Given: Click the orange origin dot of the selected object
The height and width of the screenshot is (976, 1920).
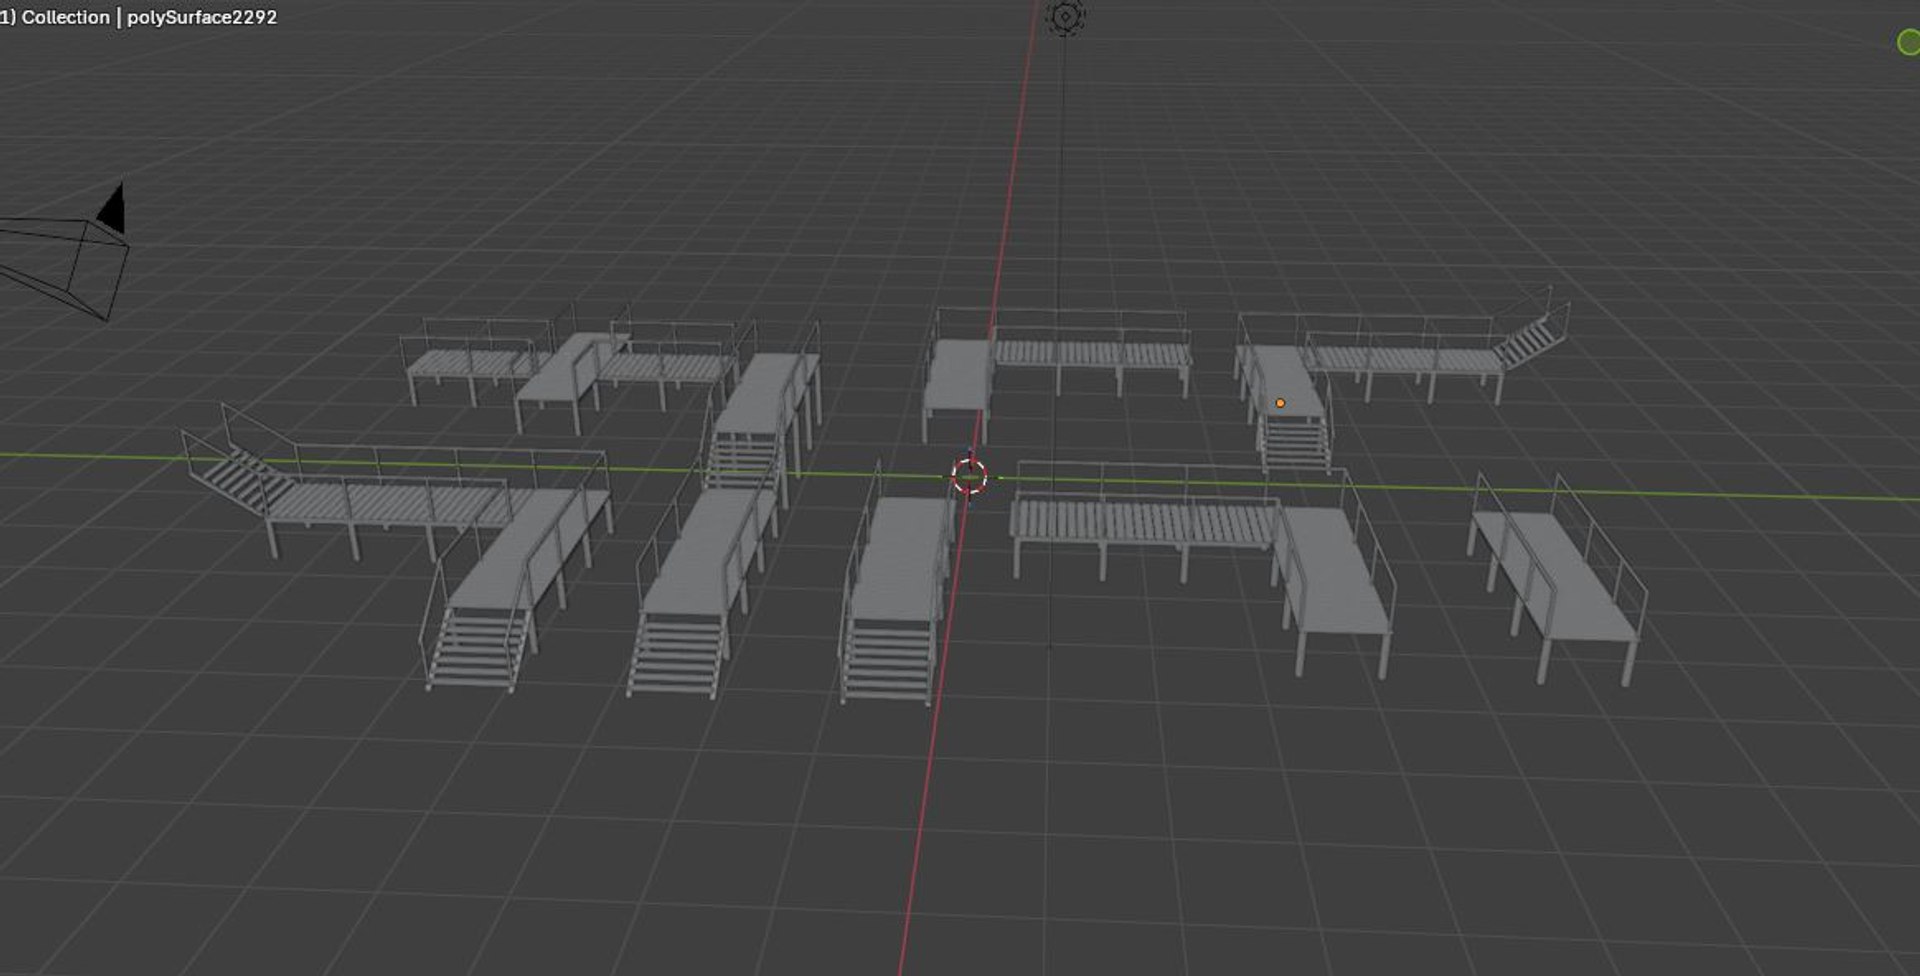Looking at the screenshot, I should pos(1280,403).
